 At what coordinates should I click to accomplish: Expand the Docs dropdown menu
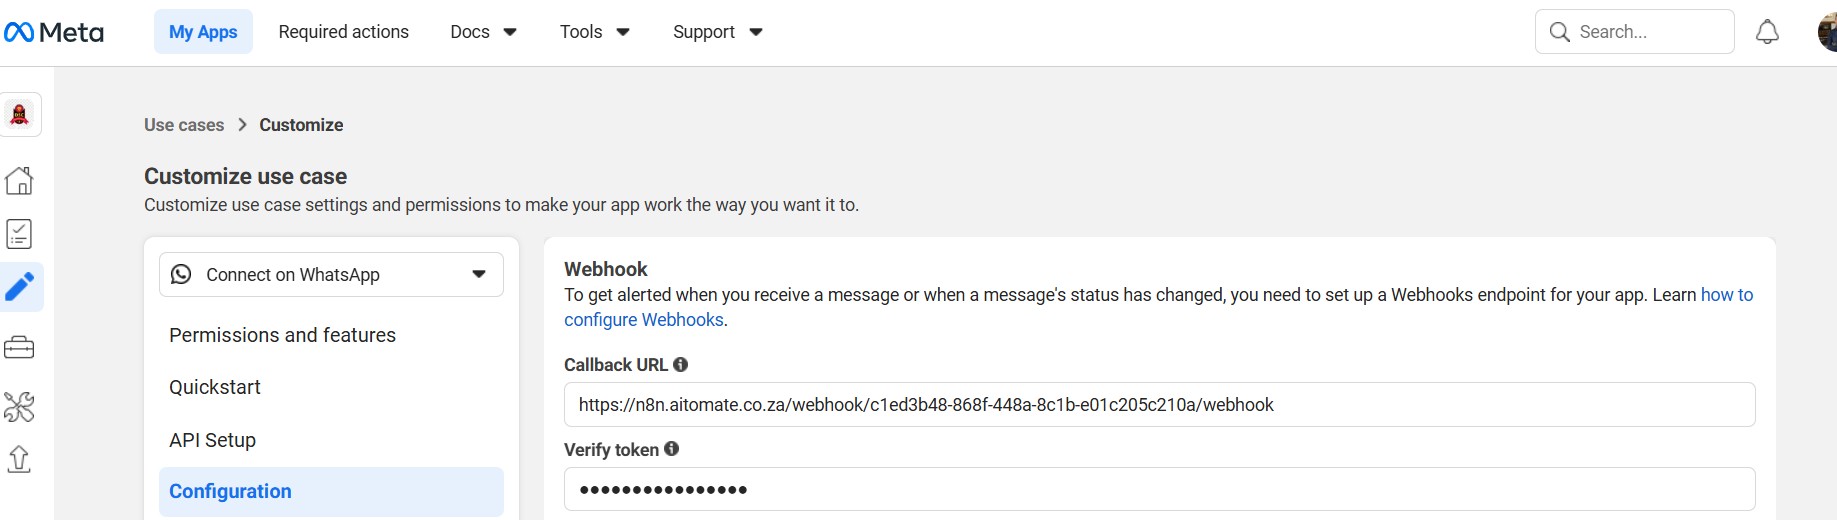tap(483, 32)
